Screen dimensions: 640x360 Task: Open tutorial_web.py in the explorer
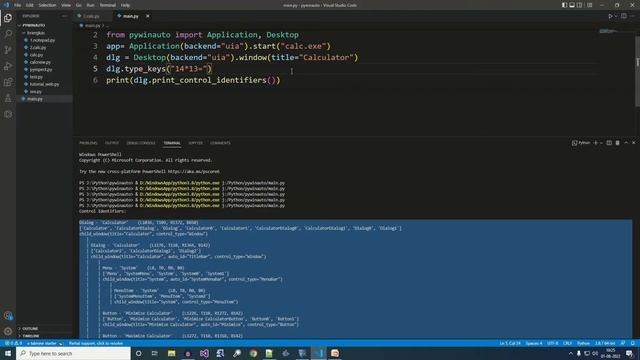(44, 84)
